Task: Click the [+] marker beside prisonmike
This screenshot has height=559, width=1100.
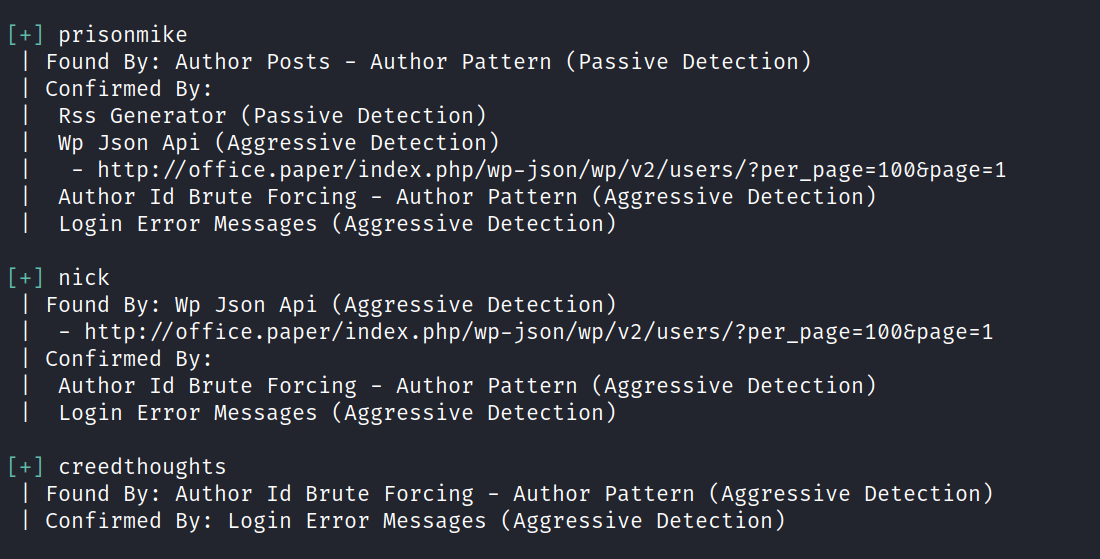Action: (x=25, y=35)
